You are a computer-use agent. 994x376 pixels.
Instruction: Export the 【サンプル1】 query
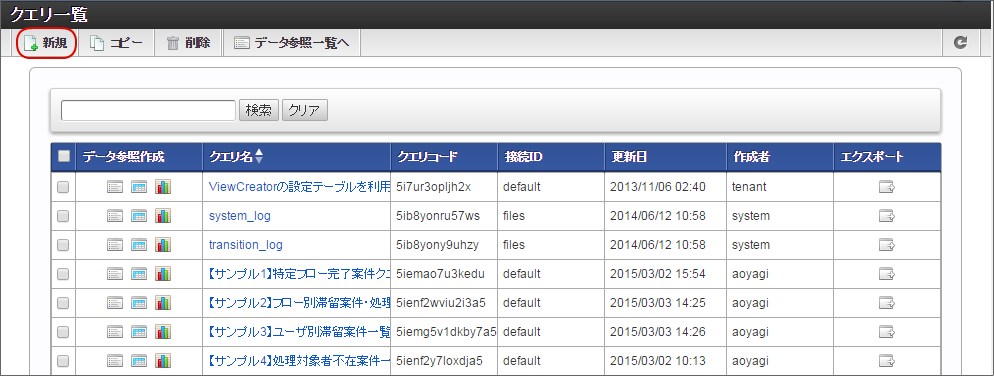point(886,274)
